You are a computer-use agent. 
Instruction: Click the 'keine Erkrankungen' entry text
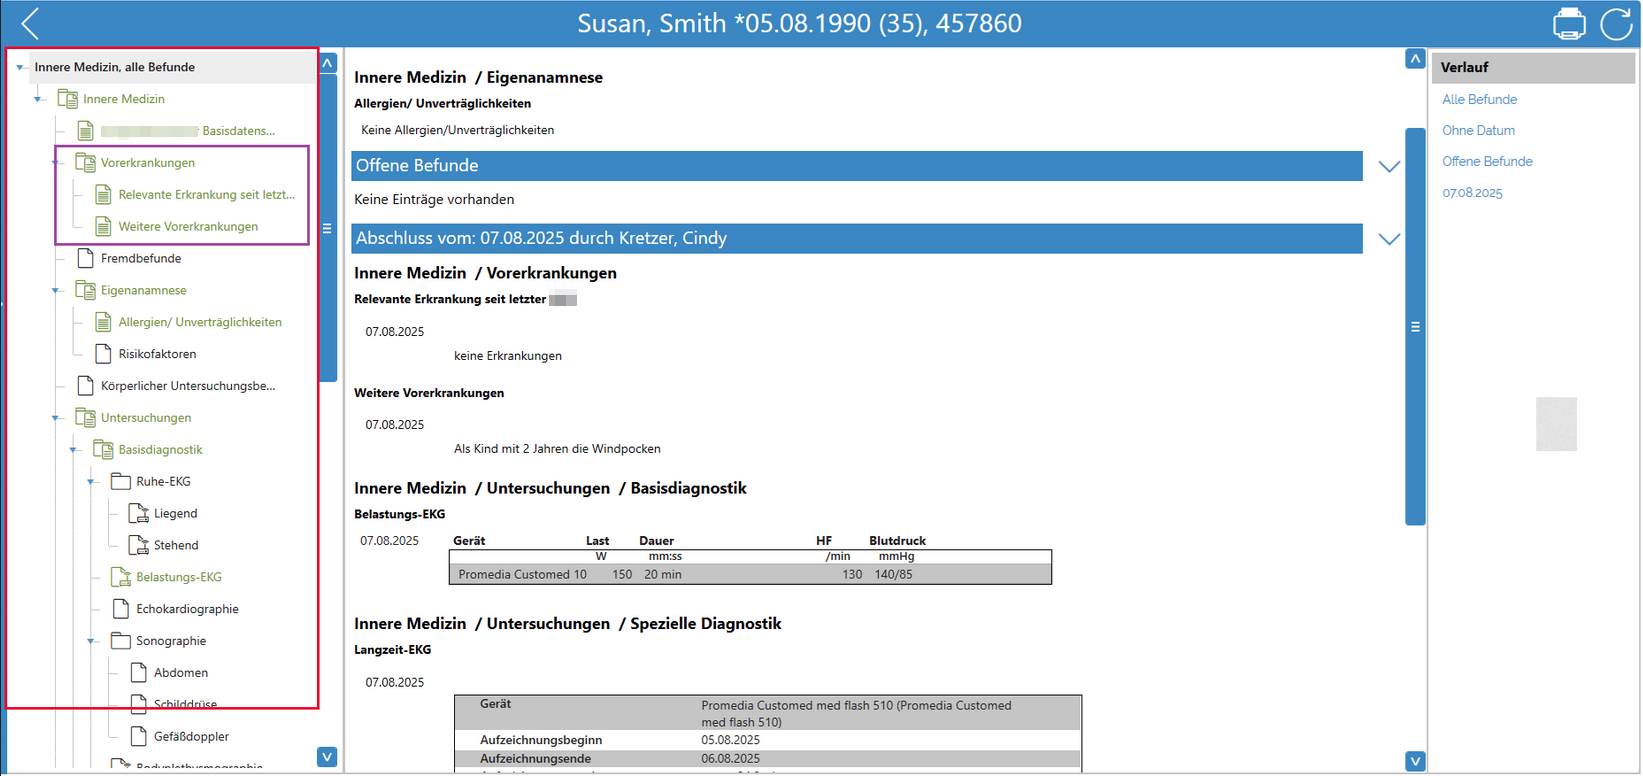click(508, 356)
